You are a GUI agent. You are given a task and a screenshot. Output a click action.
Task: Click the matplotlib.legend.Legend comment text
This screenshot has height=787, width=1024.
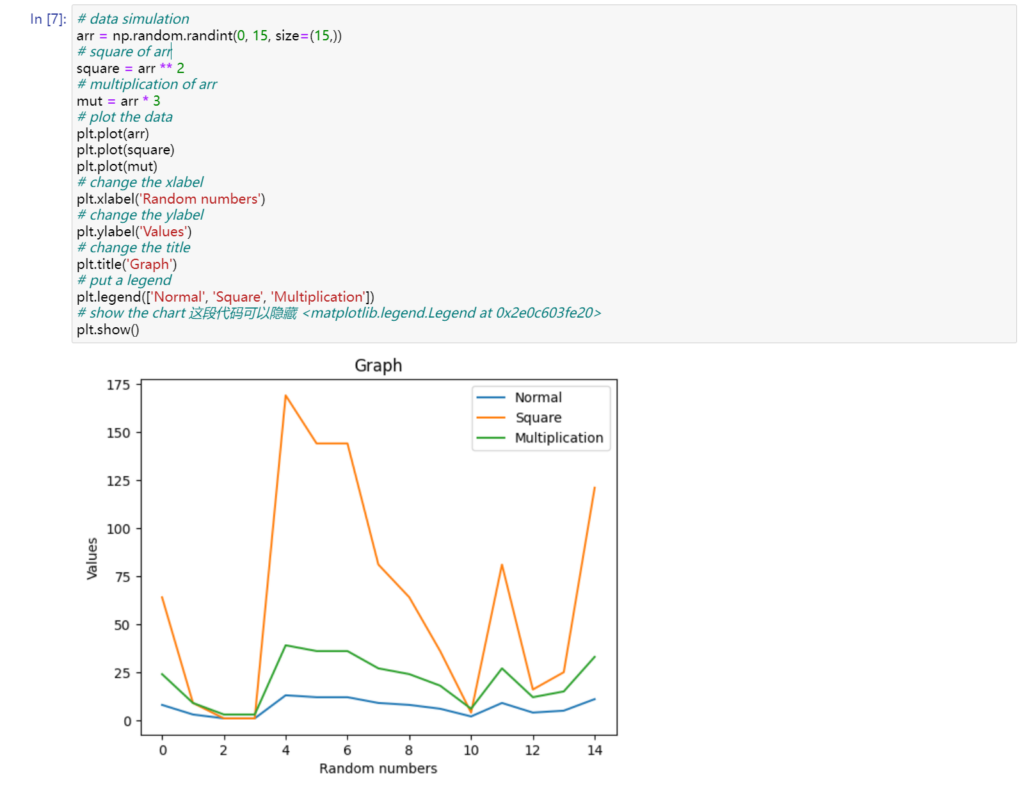(x=451, y=313)
